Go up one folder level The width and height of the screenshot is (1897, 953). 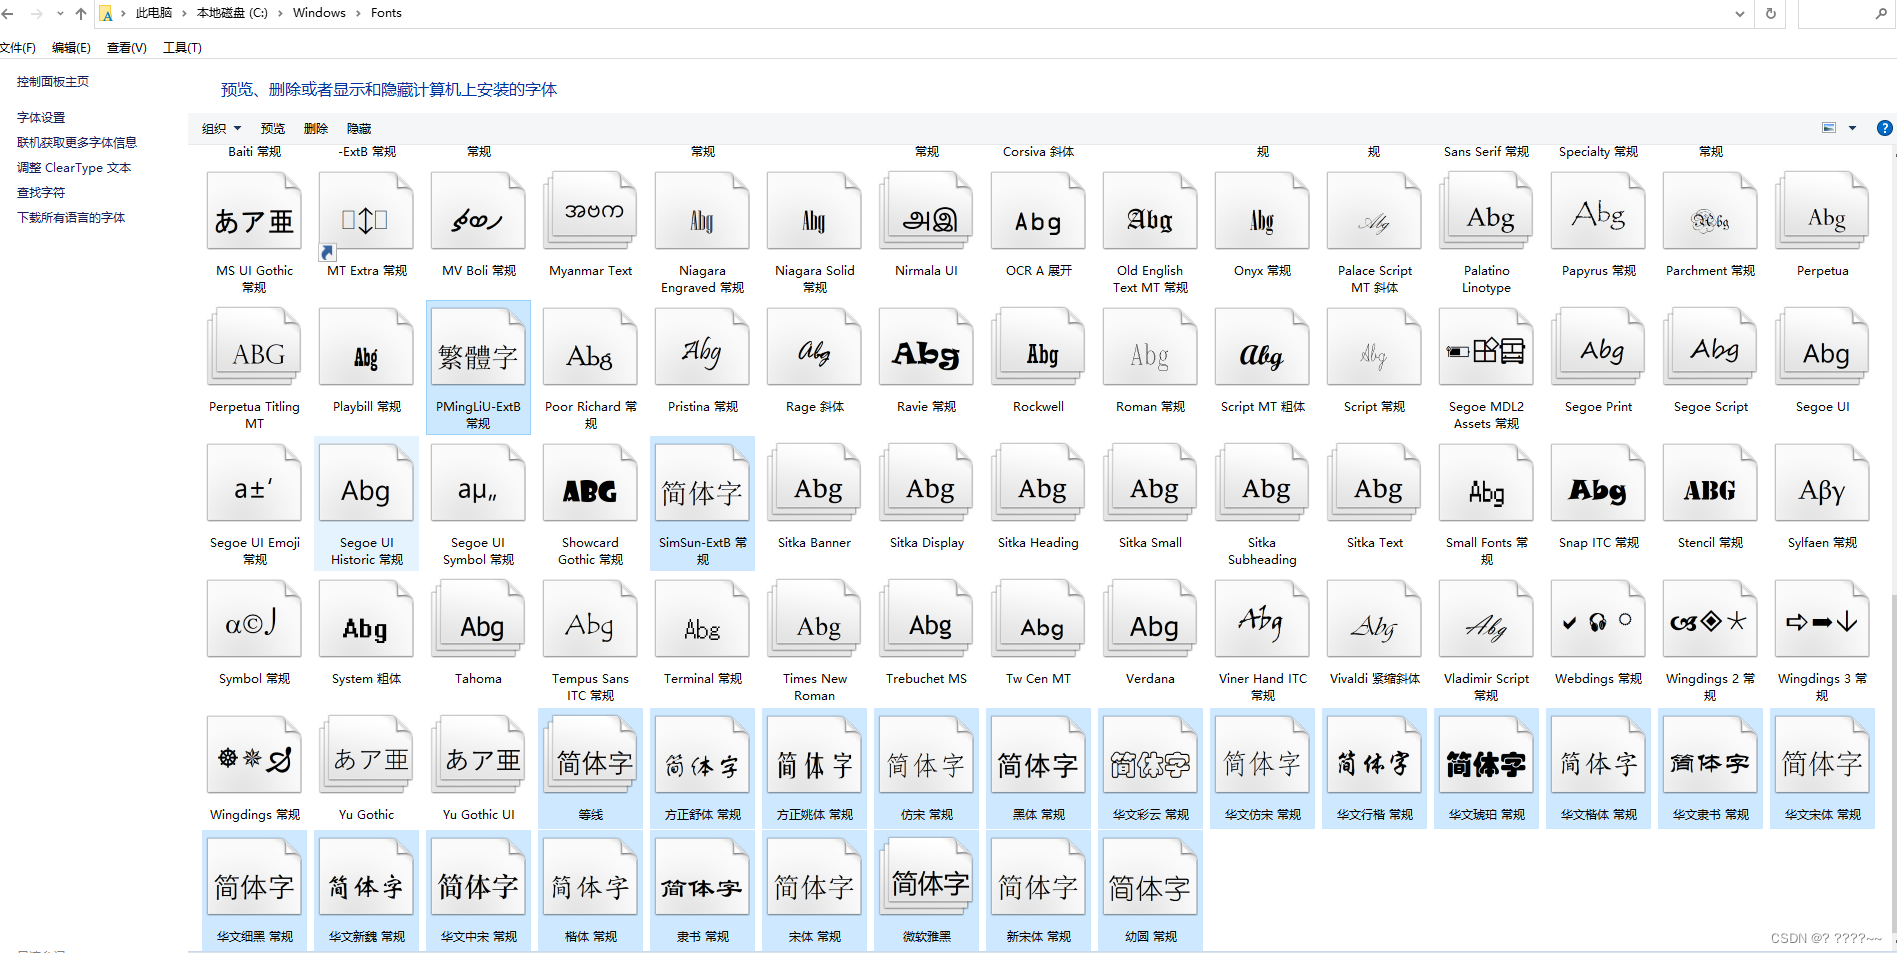(x=81, y=14)
